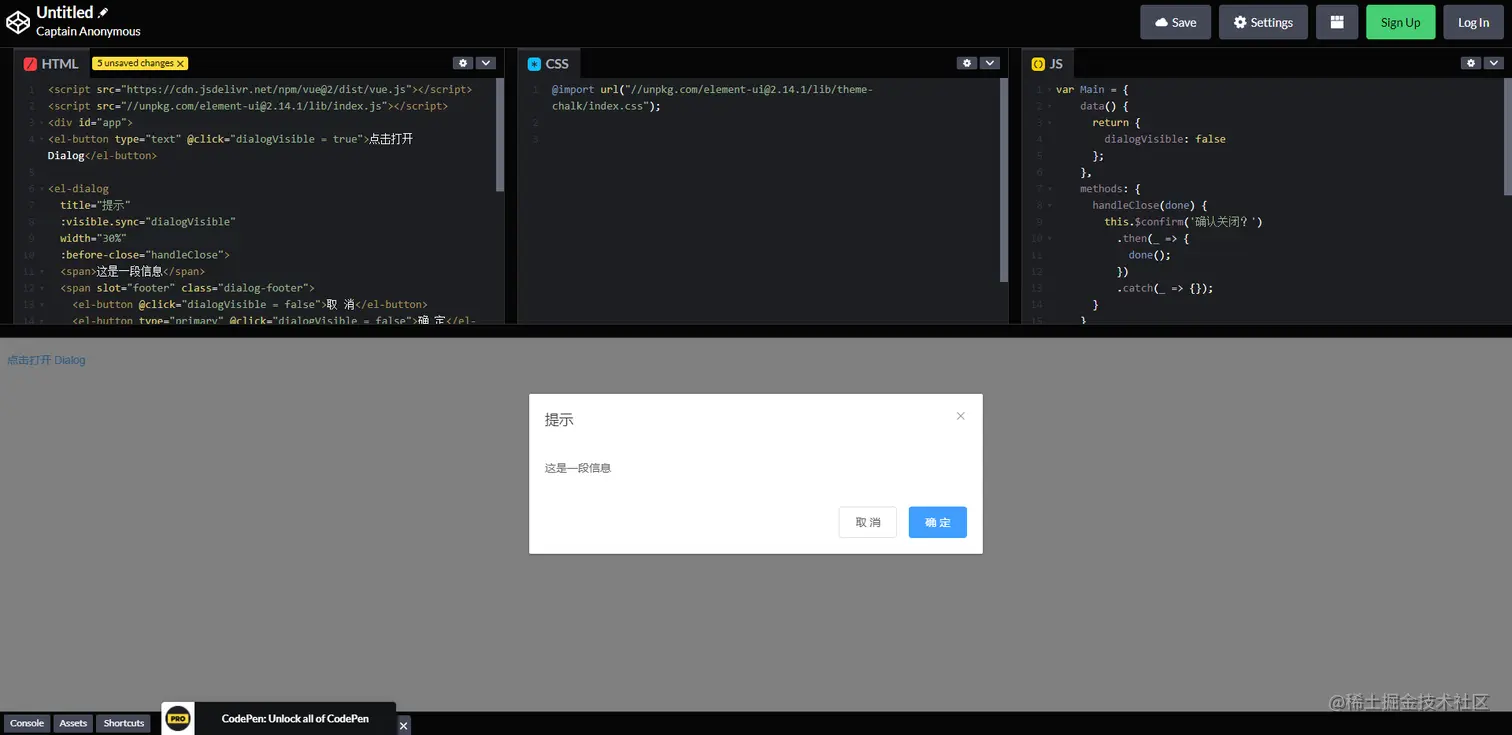The height and width of the screenshot is (735, 1512).
Task: Open the CSS editor settings gear
Action: click(x=966, y=63)
